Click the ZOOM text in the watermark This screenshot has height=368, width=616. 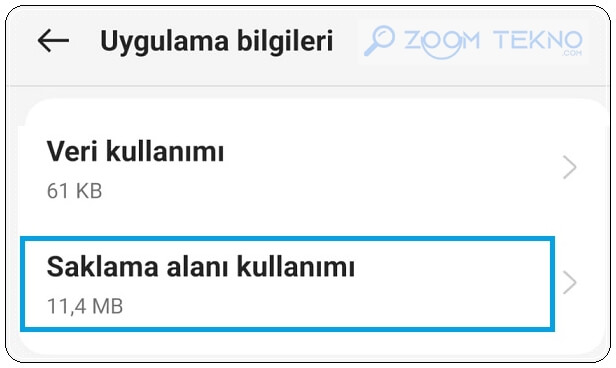pos(442,41)
